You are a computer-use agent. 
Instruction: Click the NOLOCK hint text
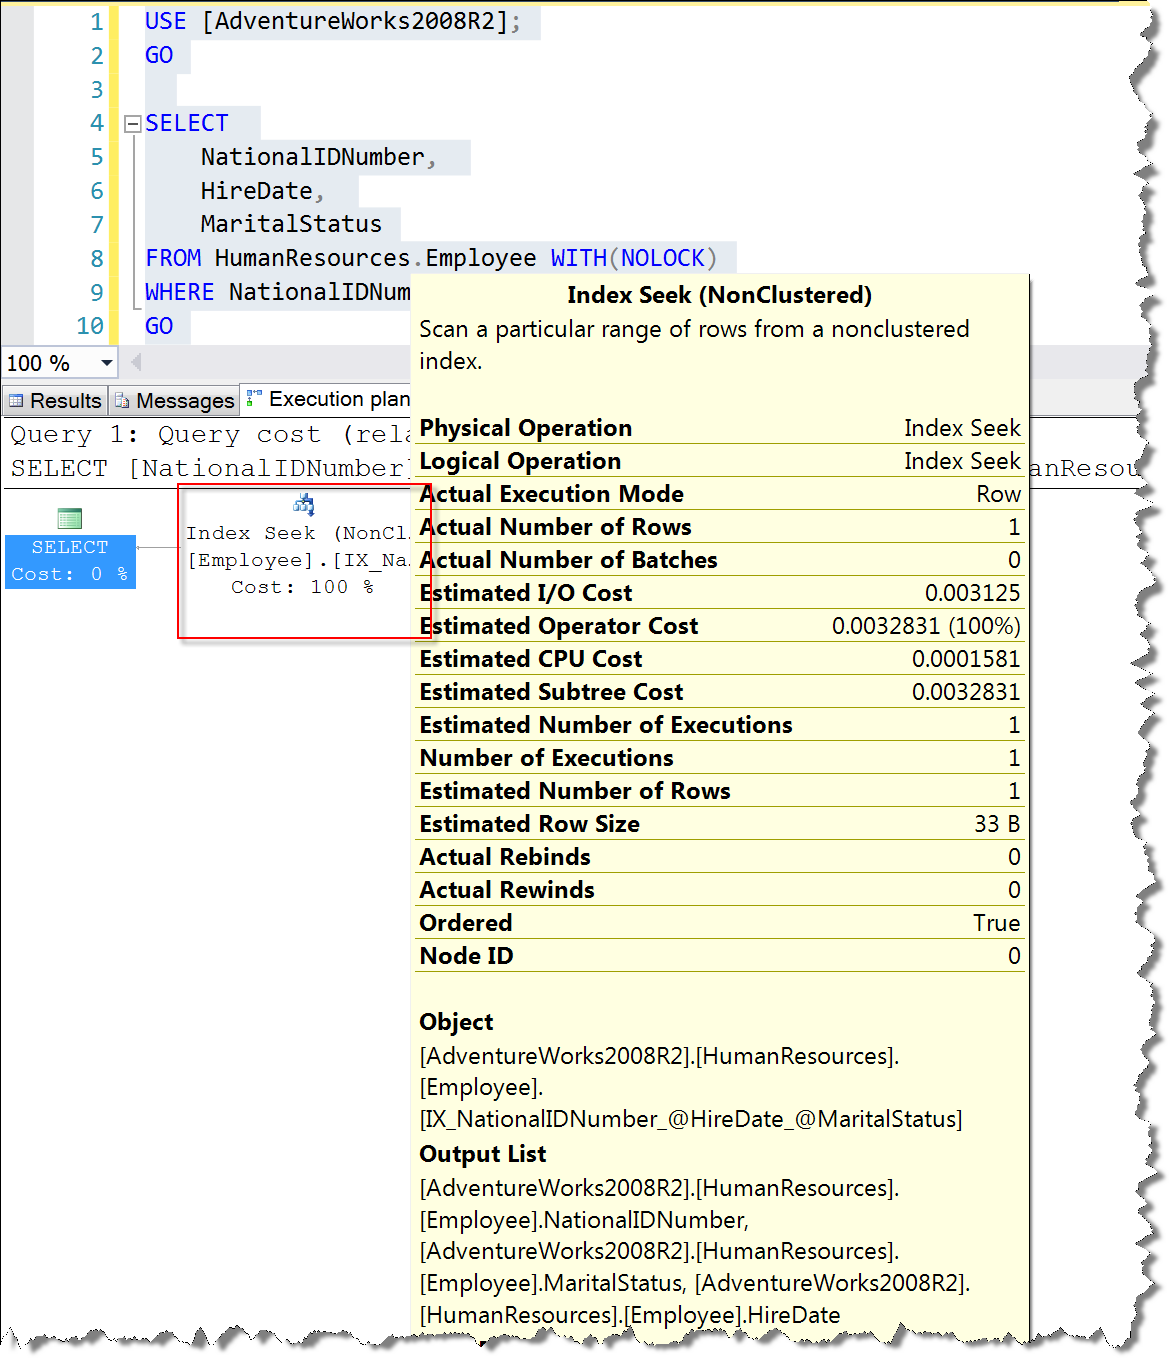pos(662,259)
